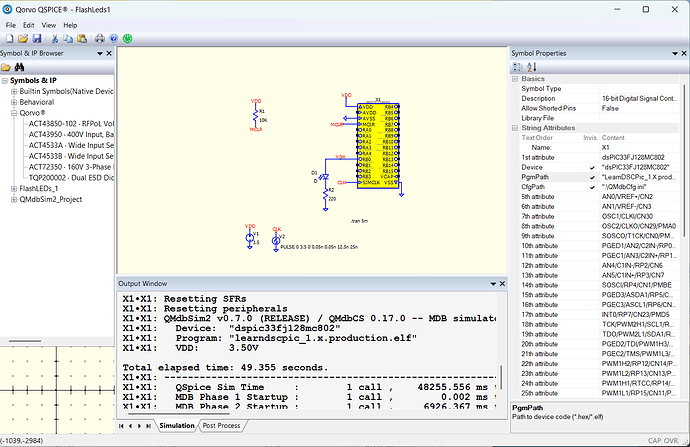Expand the QMdbSim2_Project tree node
Screen dimensions: 690x447
click(x=14, y=199)
